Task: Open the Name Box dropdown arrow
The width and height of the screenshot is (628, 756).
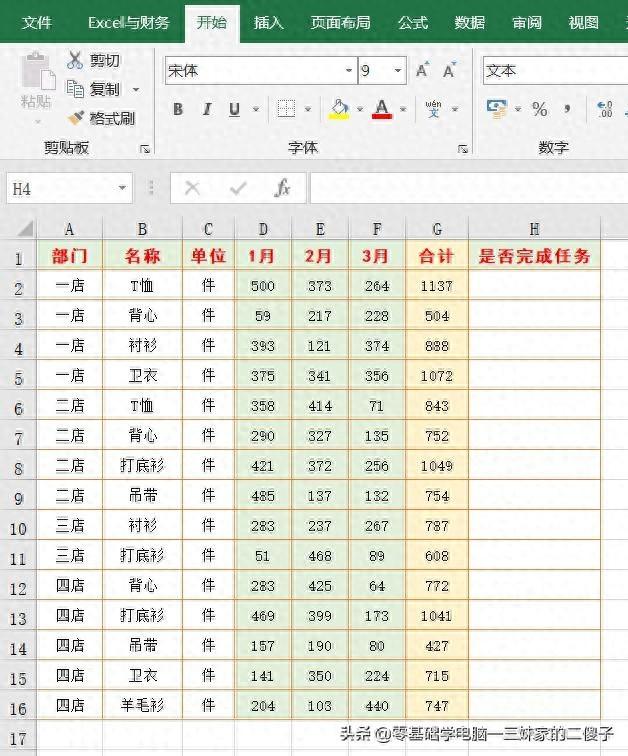Action: [x=122, y=188]
